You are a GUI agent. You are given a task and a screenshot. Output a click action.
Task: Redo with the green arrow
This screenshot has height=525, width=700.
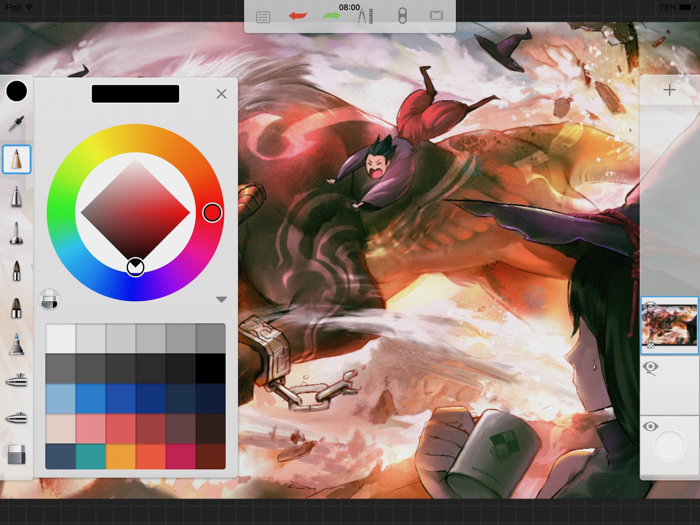pyautogui.click(x=332, y=16)
